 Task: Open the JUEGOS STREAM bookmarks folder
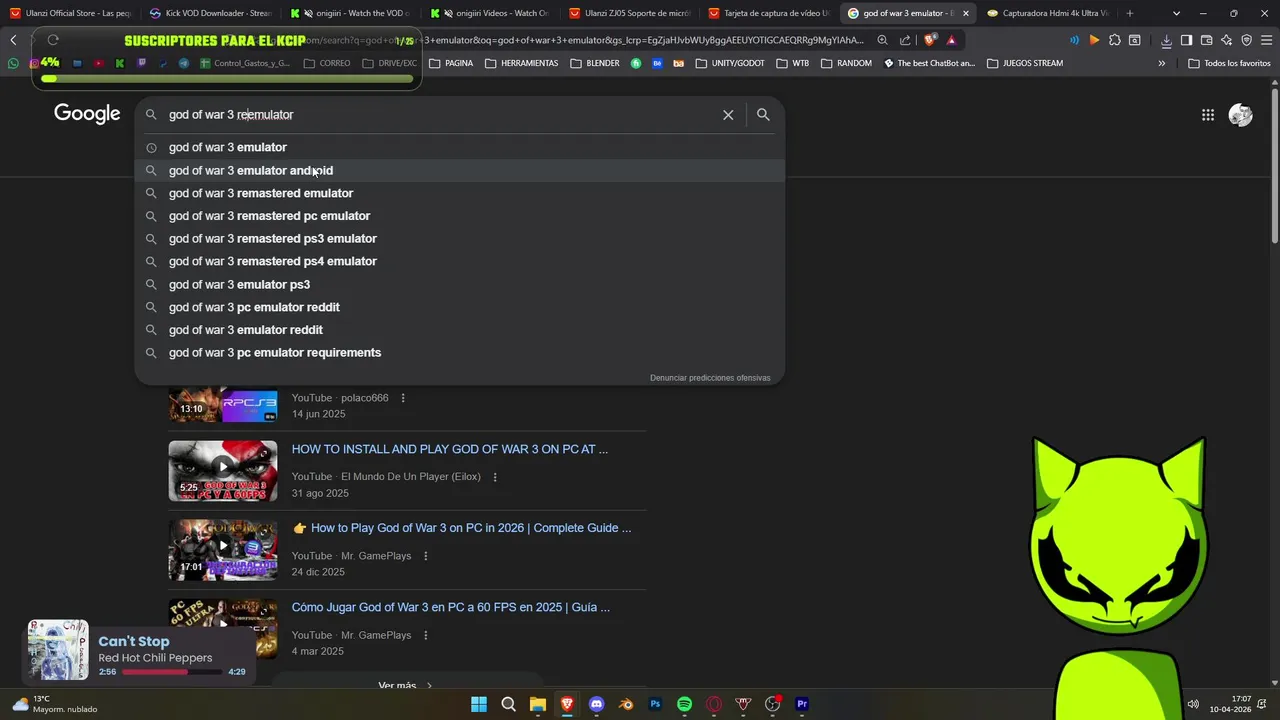point(1025,63)
